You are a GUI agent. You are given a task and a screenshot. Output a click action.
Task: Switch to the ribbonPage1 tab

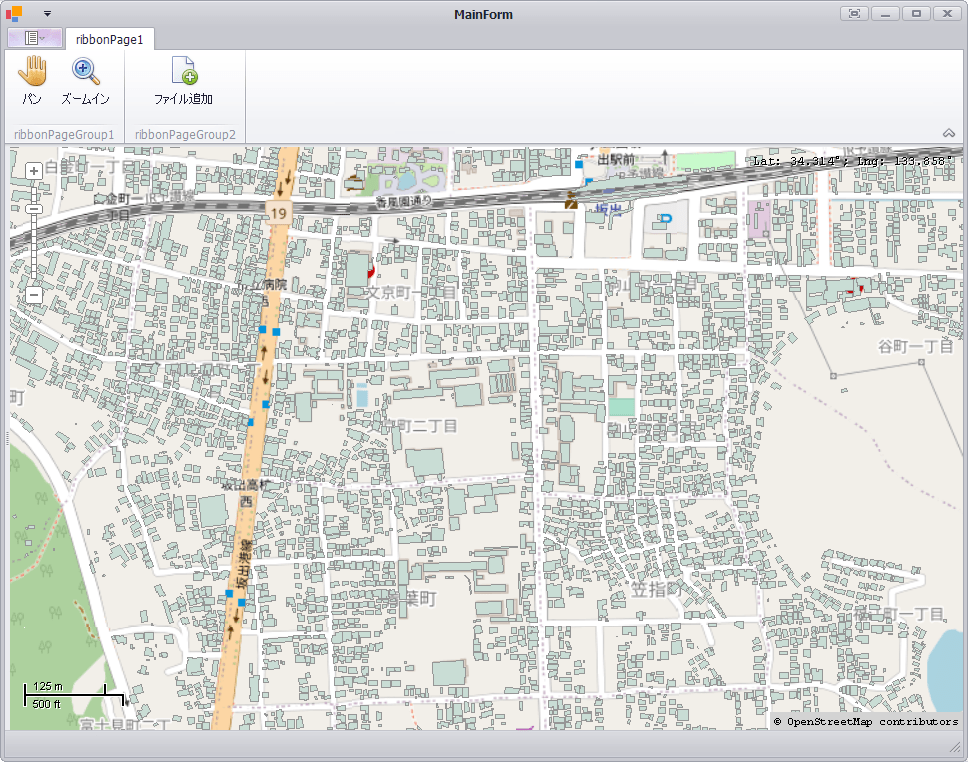point(108,38)
